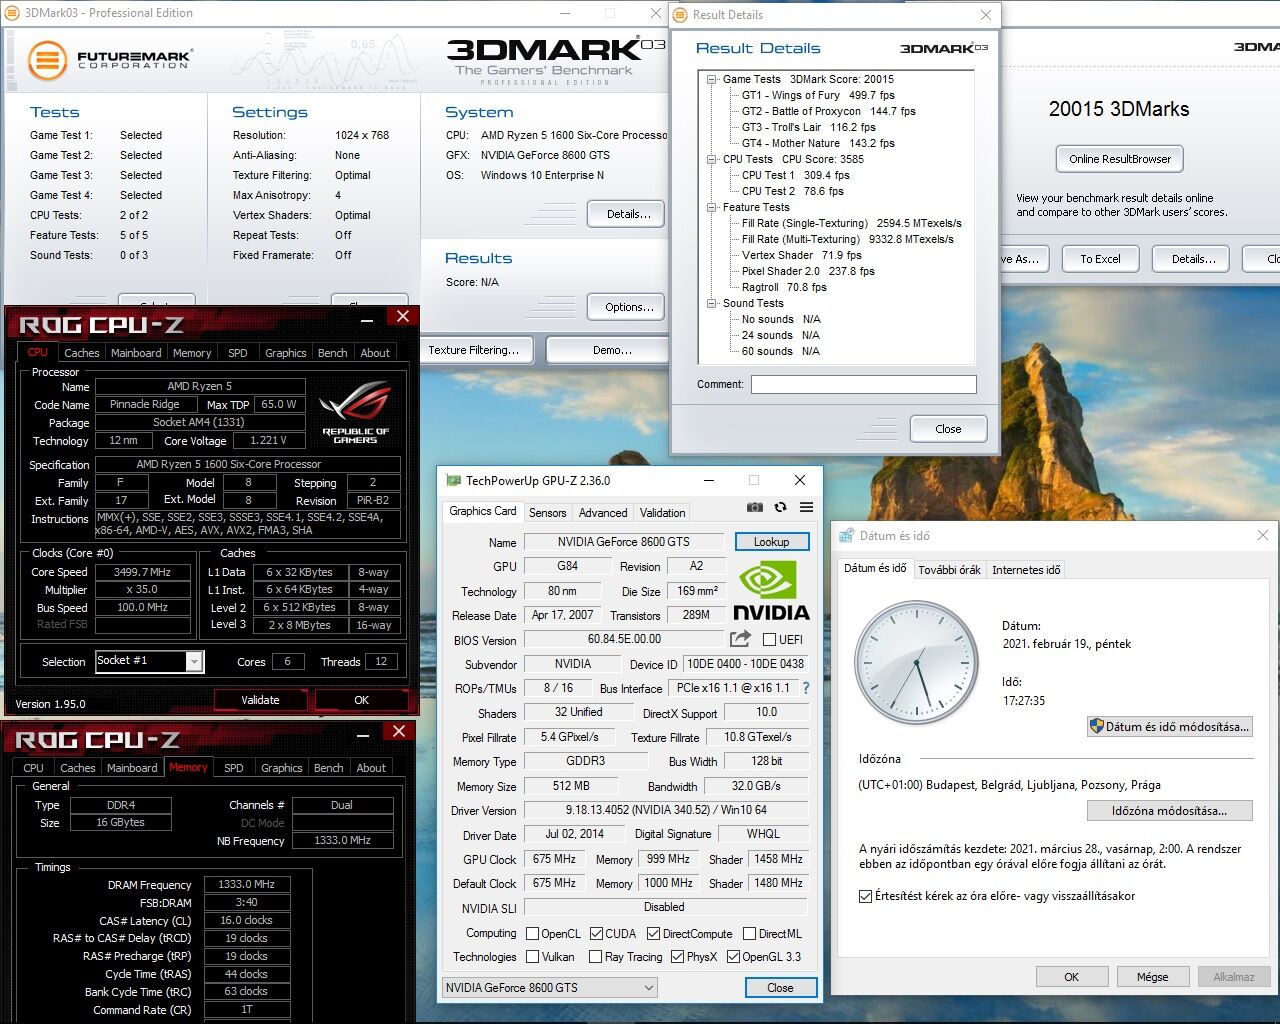The image size is (1280, 1024).
Task: Toggle the CUDA checkbox
Action: click(597, 933)
